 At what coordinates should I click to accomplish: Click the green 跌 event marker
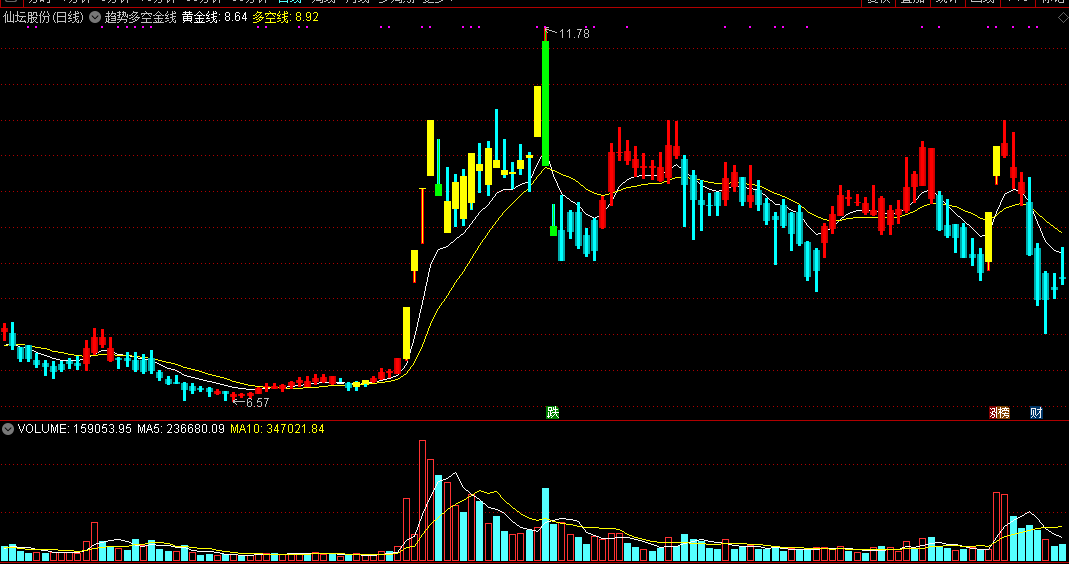(x=552, y=412)
